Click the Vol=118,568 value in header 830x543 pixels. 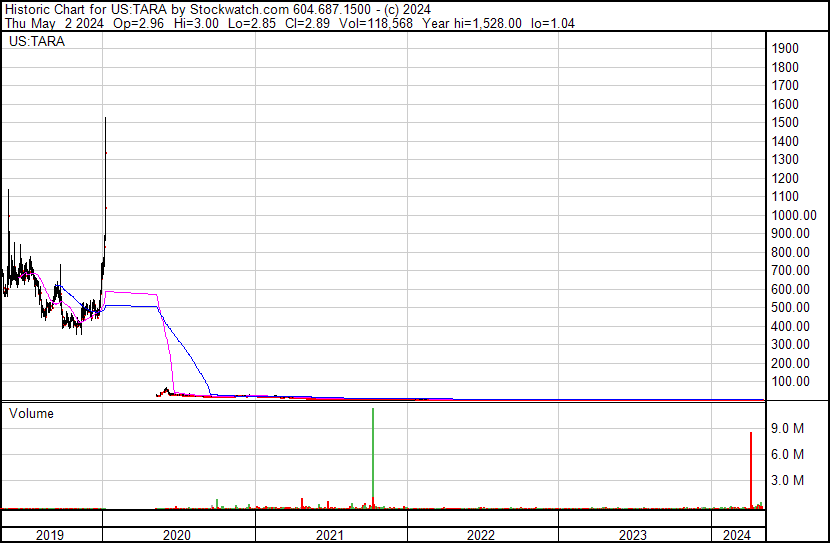(376, 23)
